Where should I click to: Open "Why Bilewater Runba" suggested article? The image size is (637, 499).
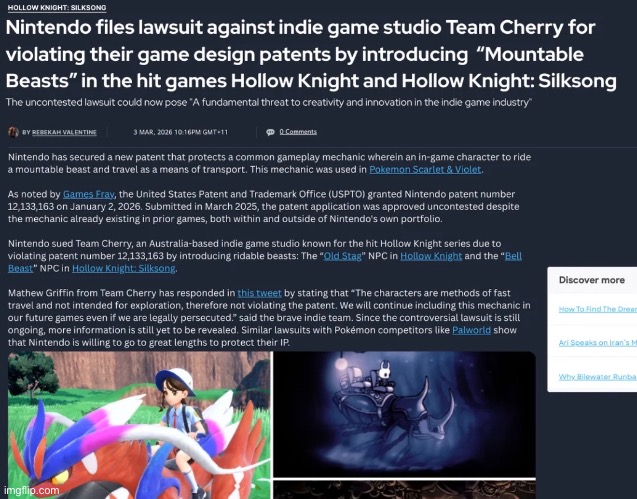598,377
